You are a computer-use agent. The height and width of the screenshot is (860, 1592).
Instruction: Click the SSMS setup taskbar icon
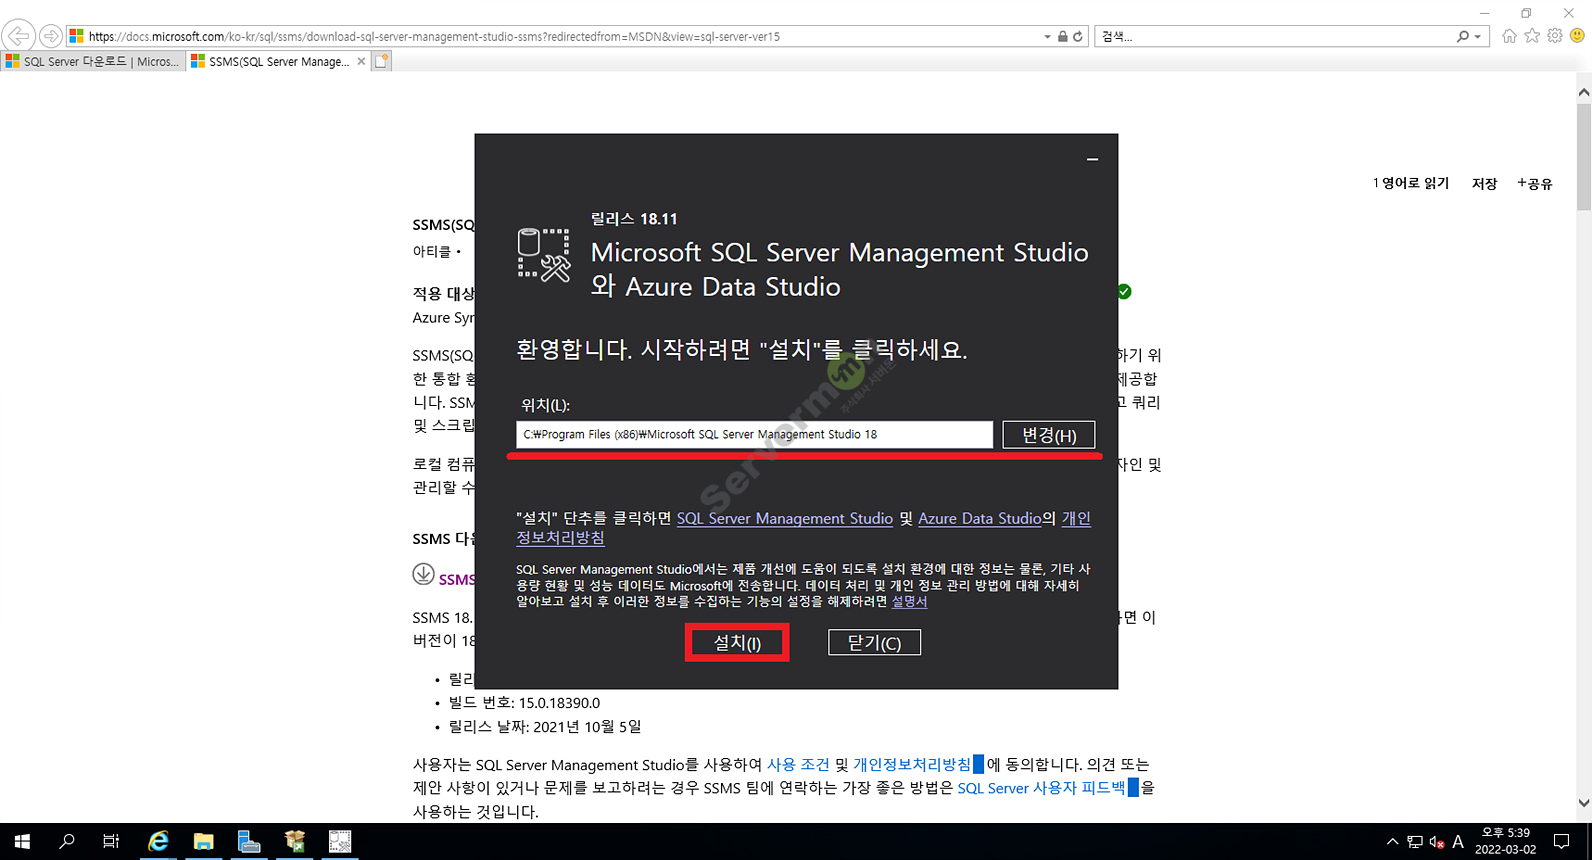[340, 841]
